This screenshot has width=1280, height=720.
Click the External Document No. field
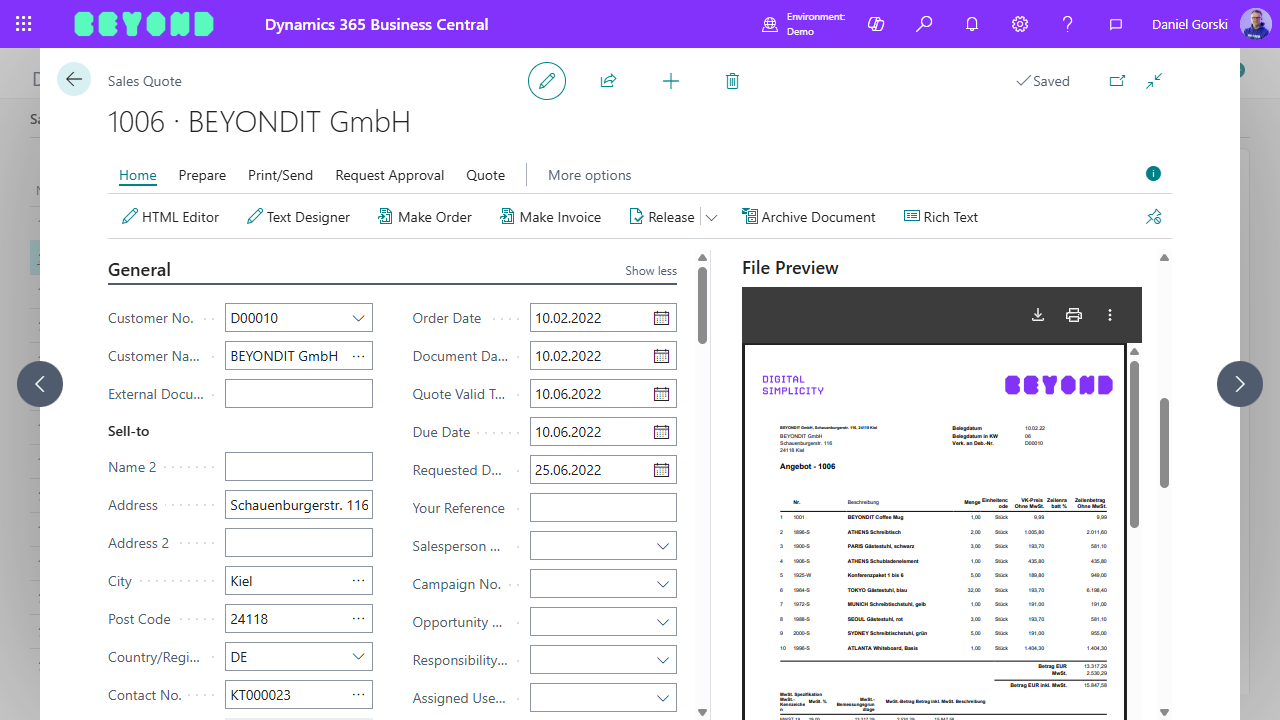tap(298, 394)
